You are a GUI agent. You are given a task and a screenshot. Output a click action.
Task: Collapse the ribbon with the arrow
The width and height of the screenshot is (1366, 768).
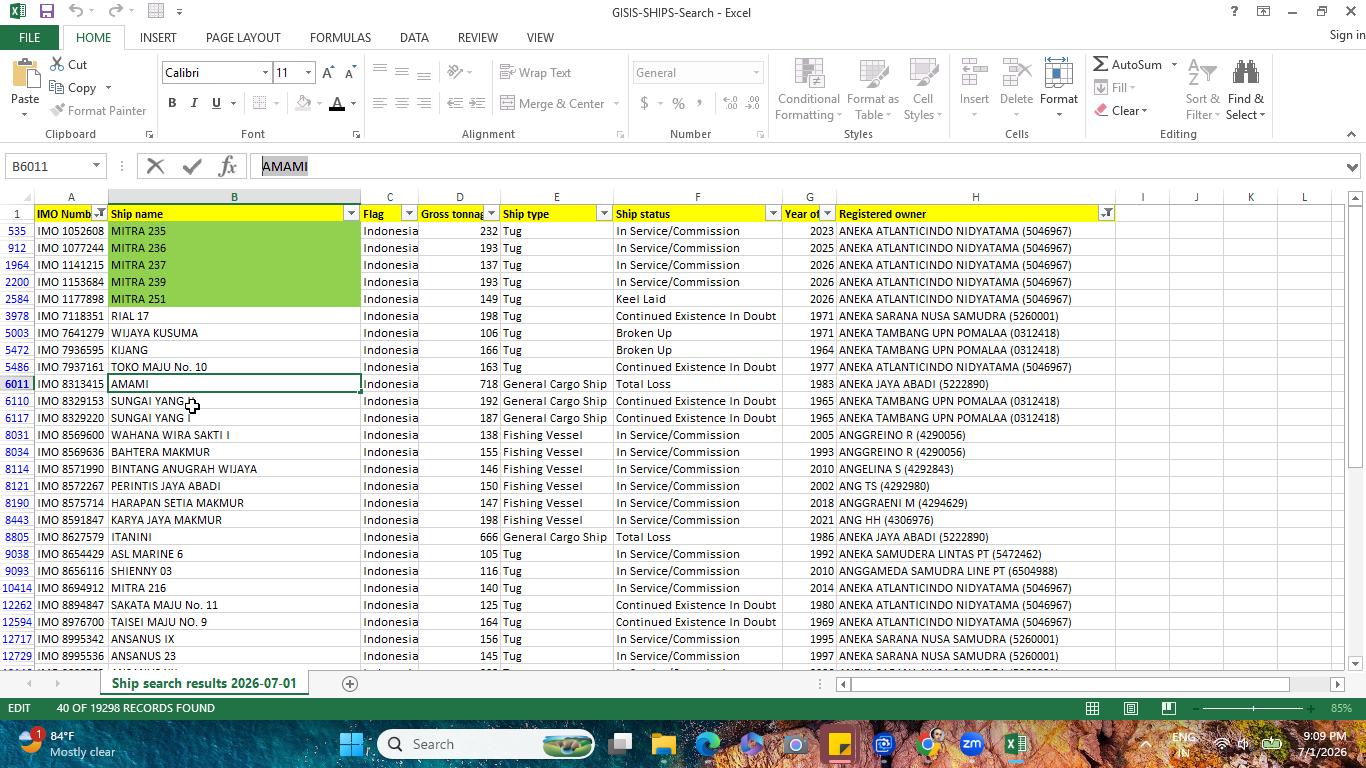tap(1351, 134)
